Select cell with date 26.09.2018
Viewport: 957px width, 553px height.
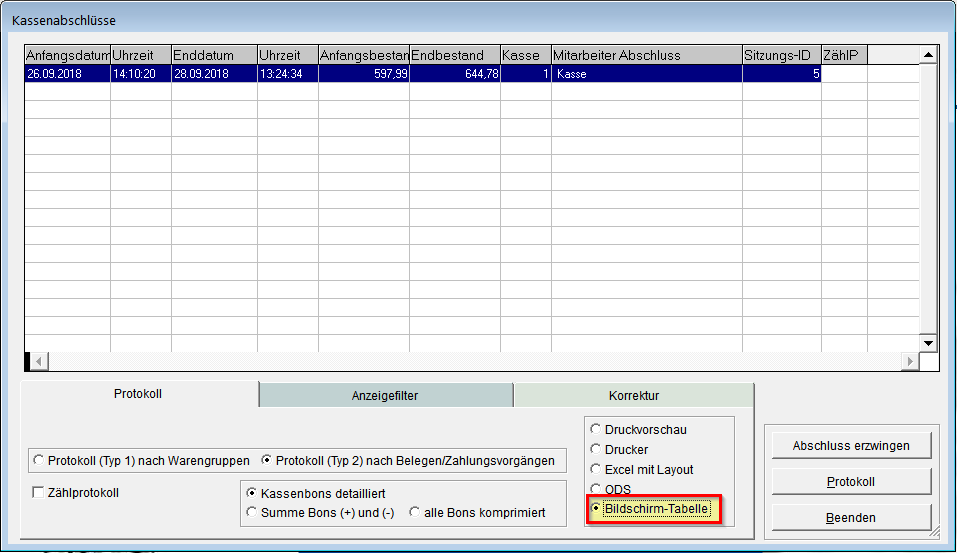click(68, 74)
